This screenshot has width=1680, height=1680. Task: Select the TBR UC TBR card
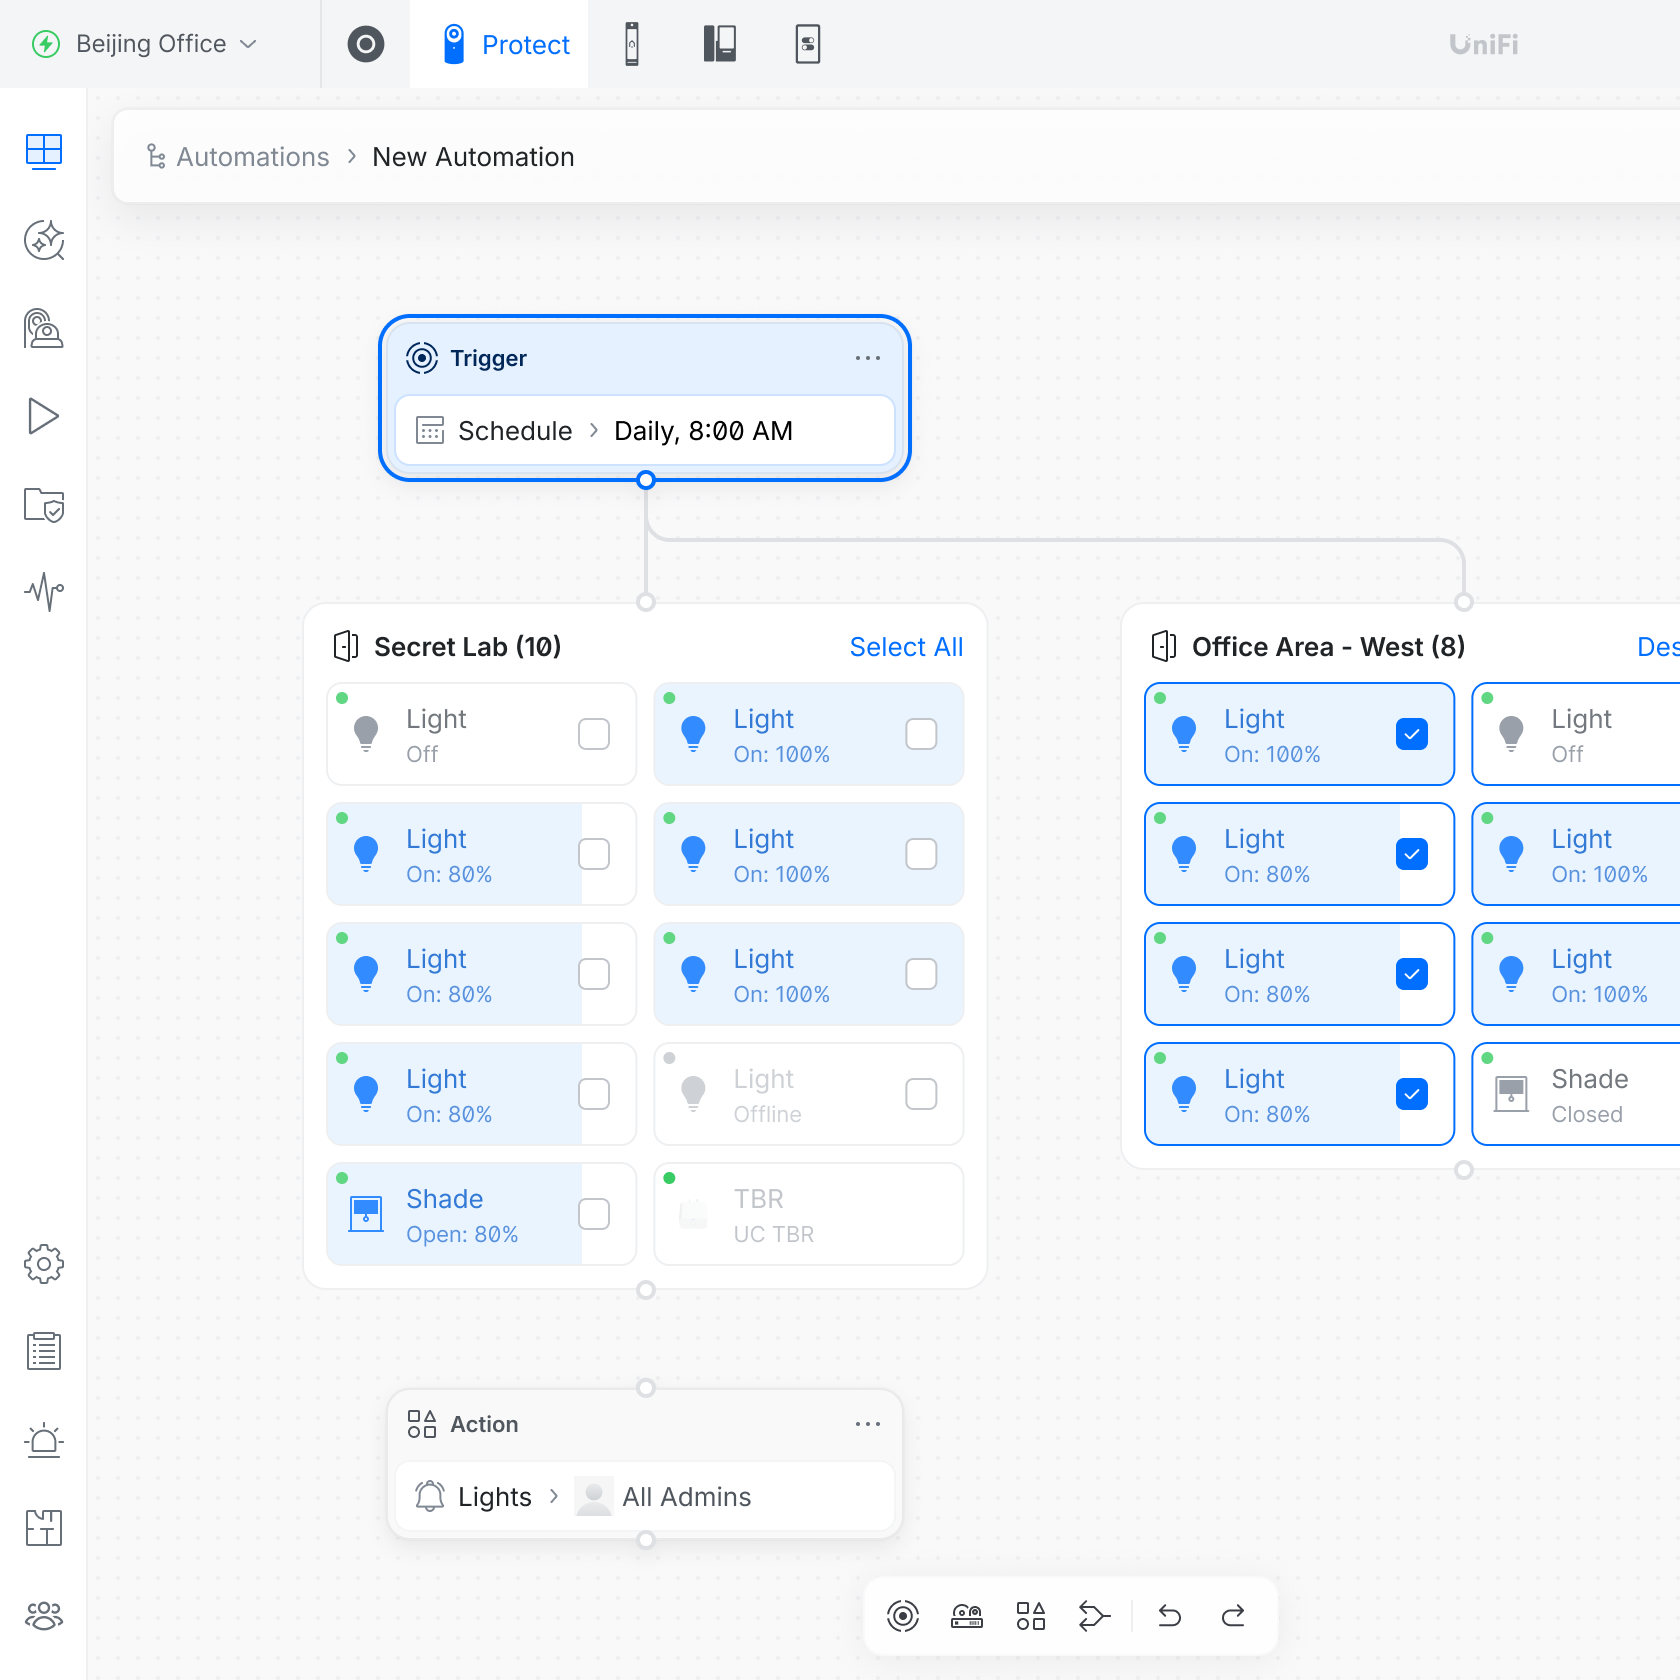click(x=809, y=1214)
